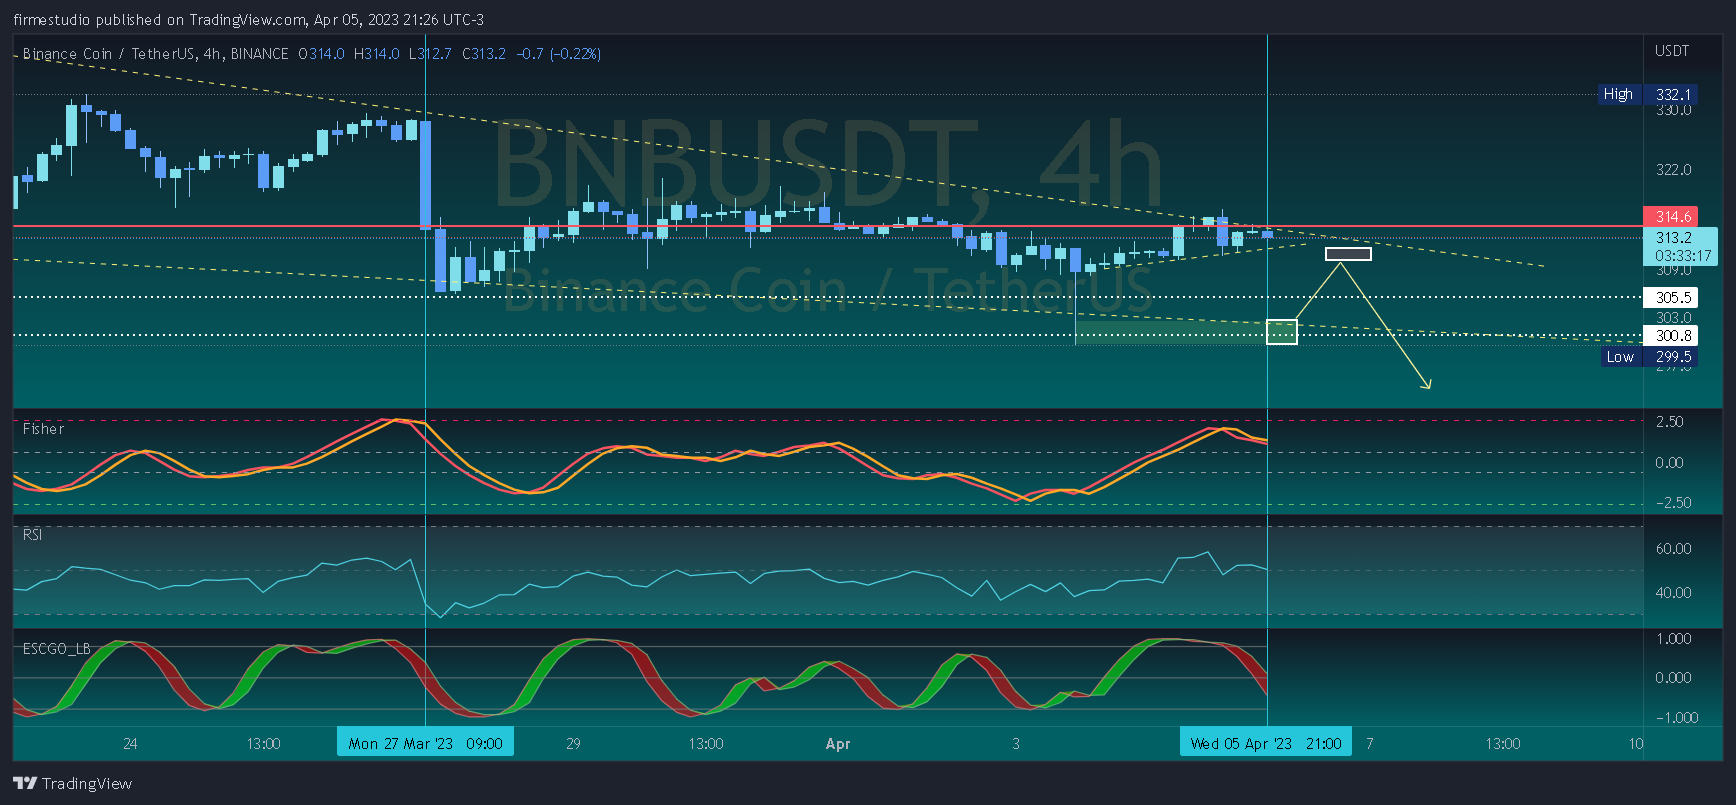Image resolution: width=1736 pixels, height=805 pixels.
Task: Click the 3 date label on time axis
Action: [x=1016, y=743]
